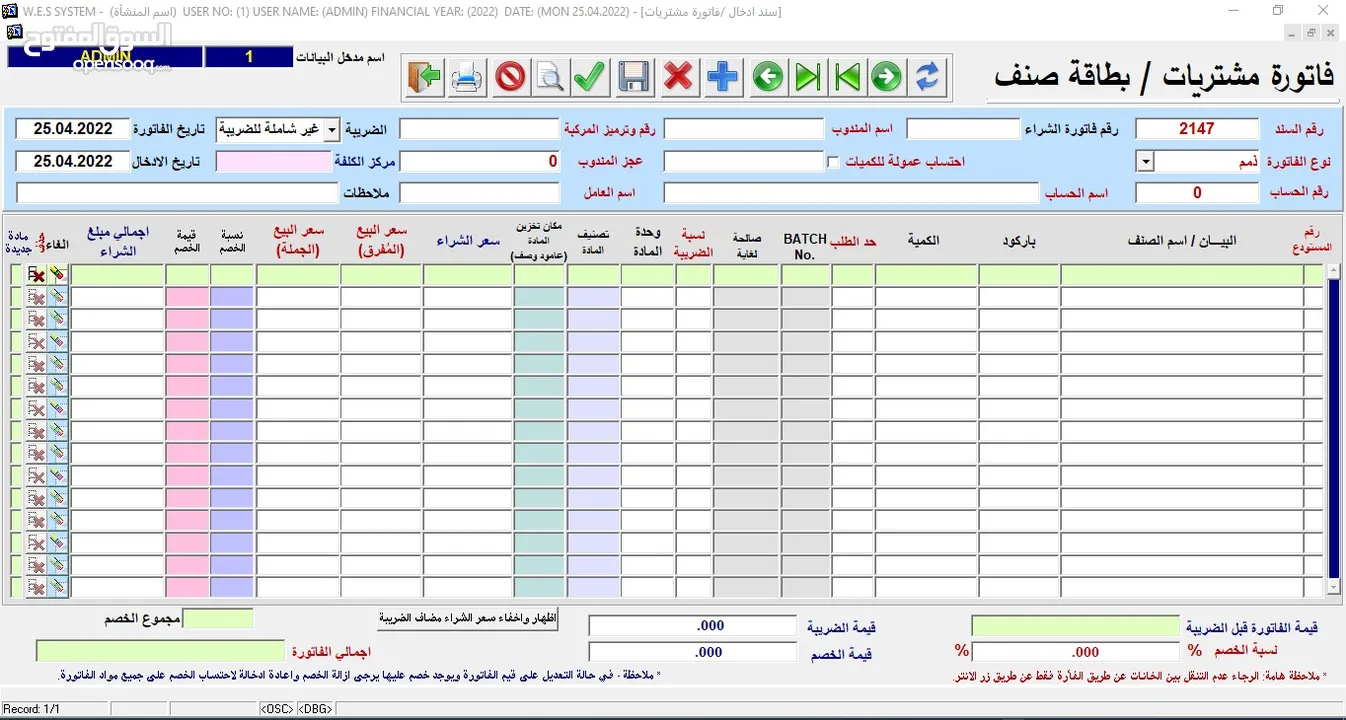Click the green right-pointing triangle with bar
The image size is (1346, 720).
[807, 77]
